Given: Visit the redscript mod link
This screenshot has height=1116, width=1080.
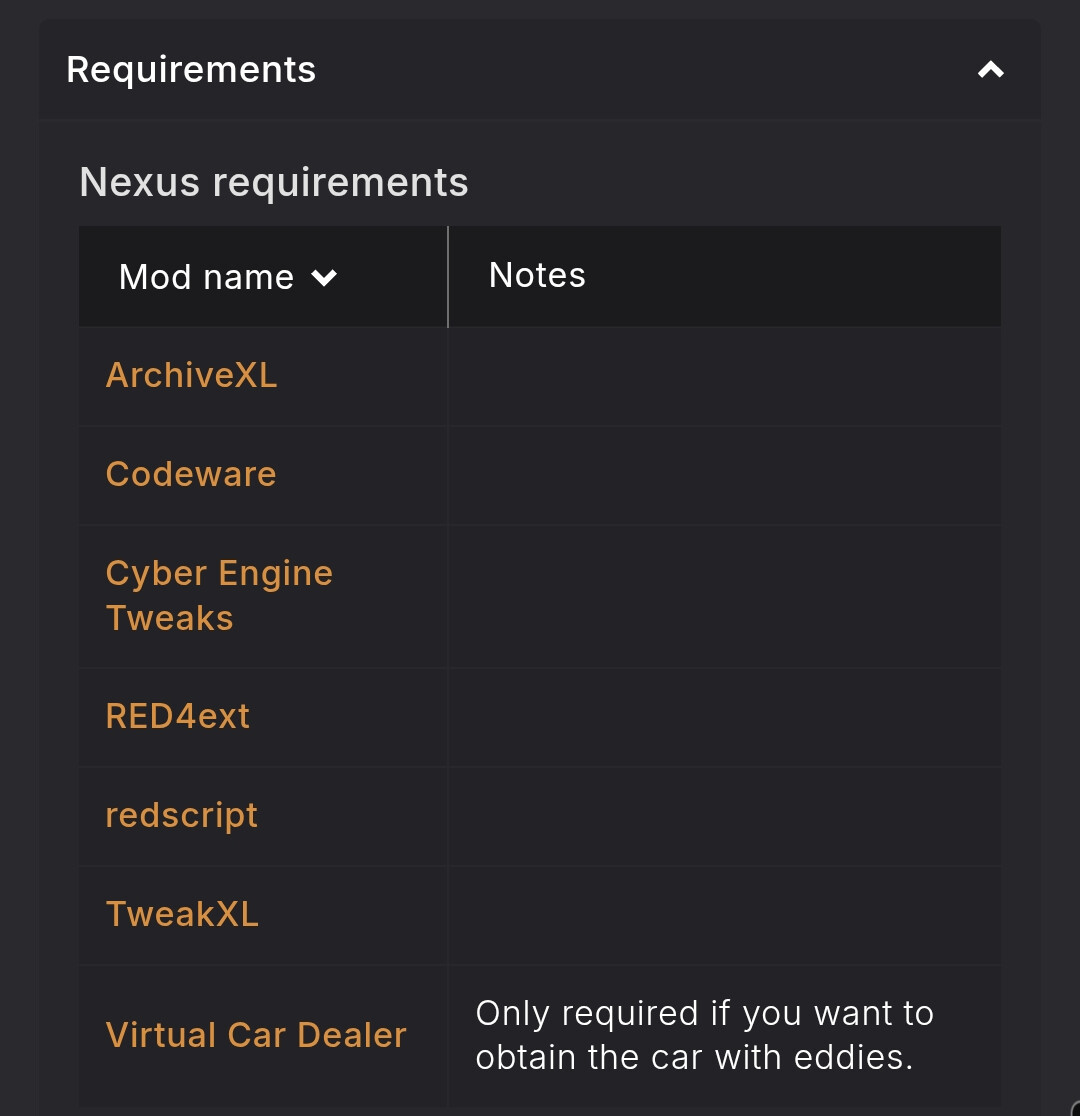Looking at the screenshot, I should point(182,815).
